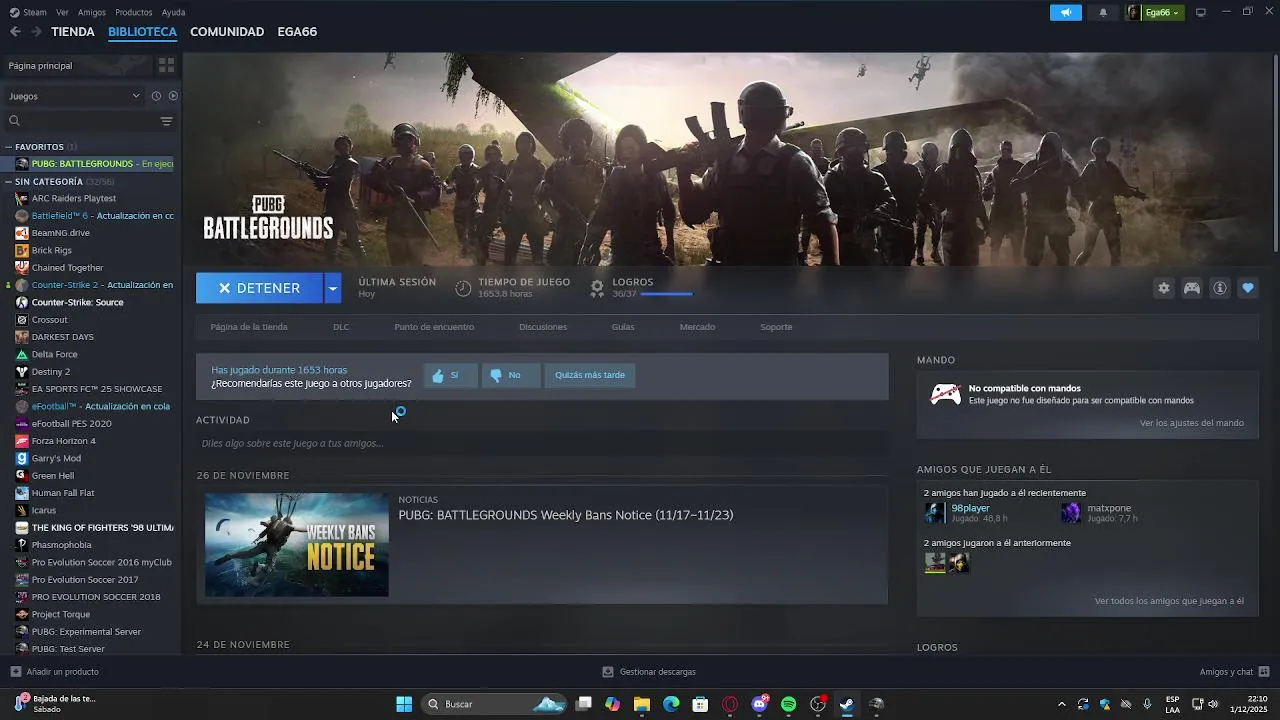Click the Logros achievements progress bar

coord(666,294)
